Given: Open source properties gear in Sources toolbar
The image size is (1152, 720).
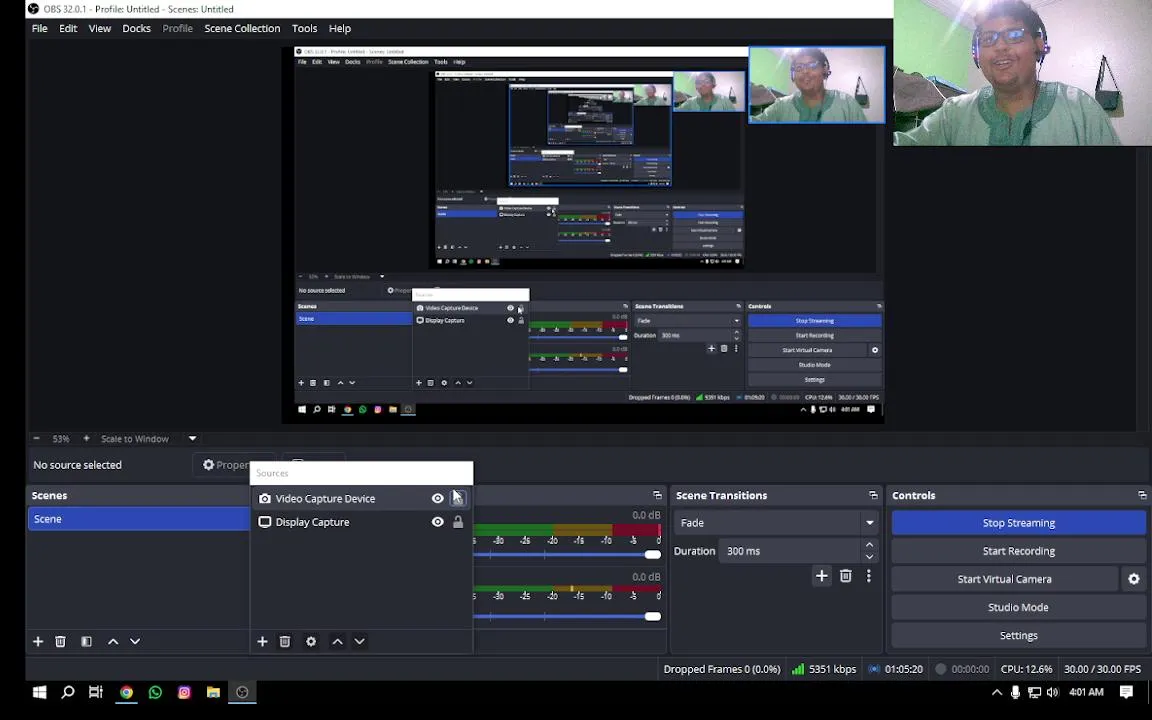Looking at the screenshot, I should click(311, 641).
